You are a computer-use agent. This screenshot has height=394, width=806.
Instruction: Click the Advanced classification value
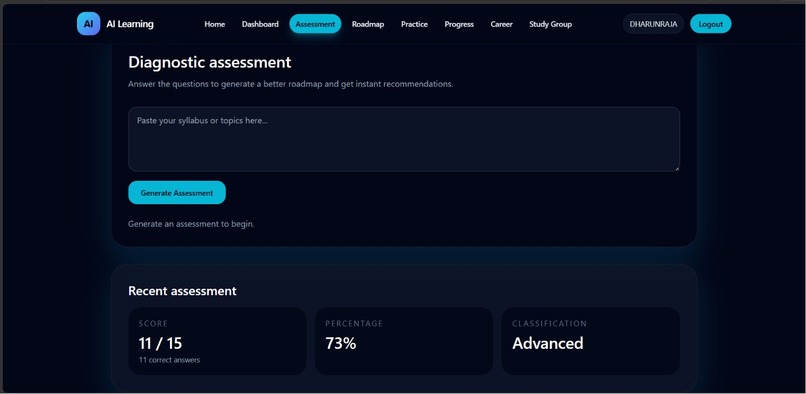(547, 343)
